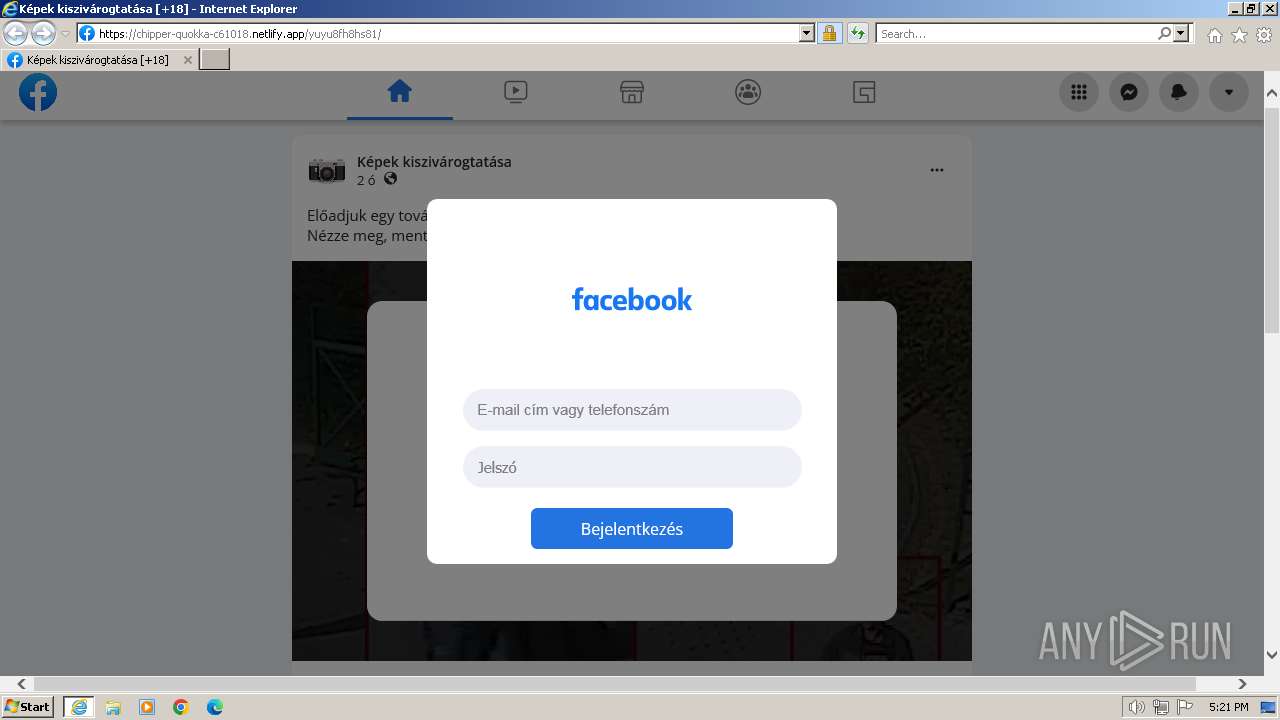Open the nine-dot menu grid icon
Image resolution: width=1280 pixels, height=720 pixels.
click(x=1079, y=92)
